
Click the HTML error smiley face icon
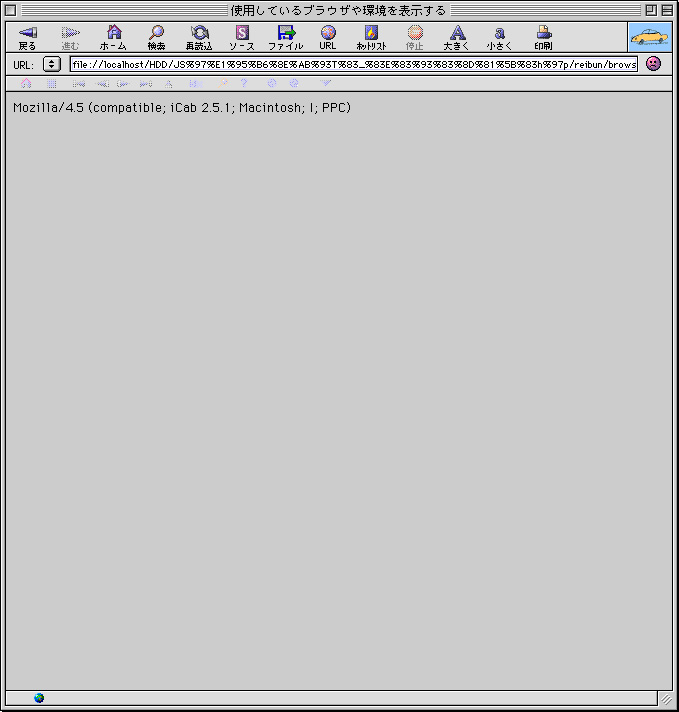(653, 64)
